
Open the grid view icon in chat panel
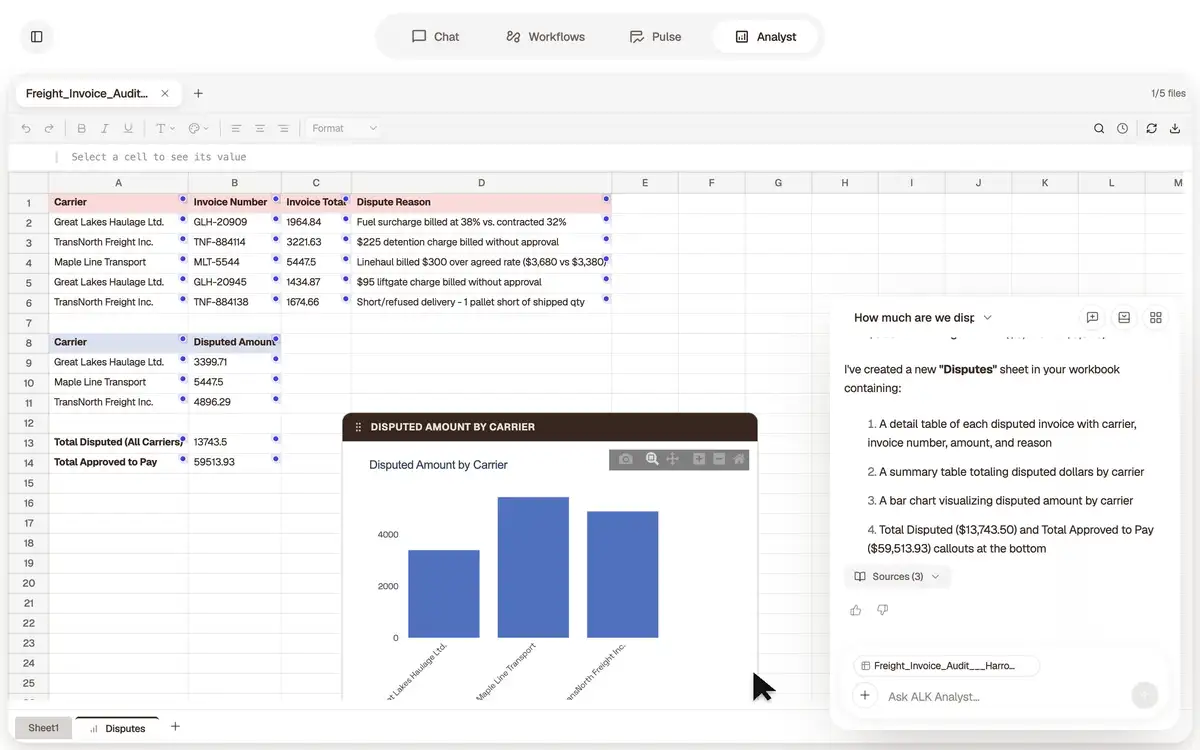[x=1156, y=318]
